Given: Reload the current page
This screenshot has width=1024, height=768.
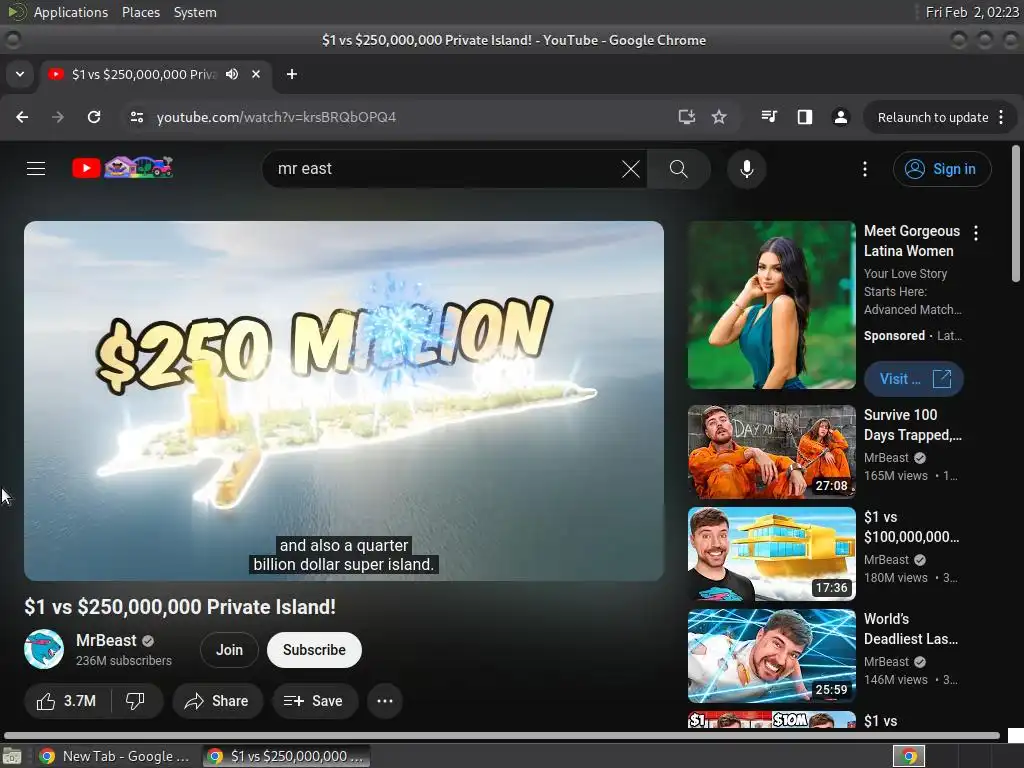Looking at the screenshot, I should coord(94,117).
